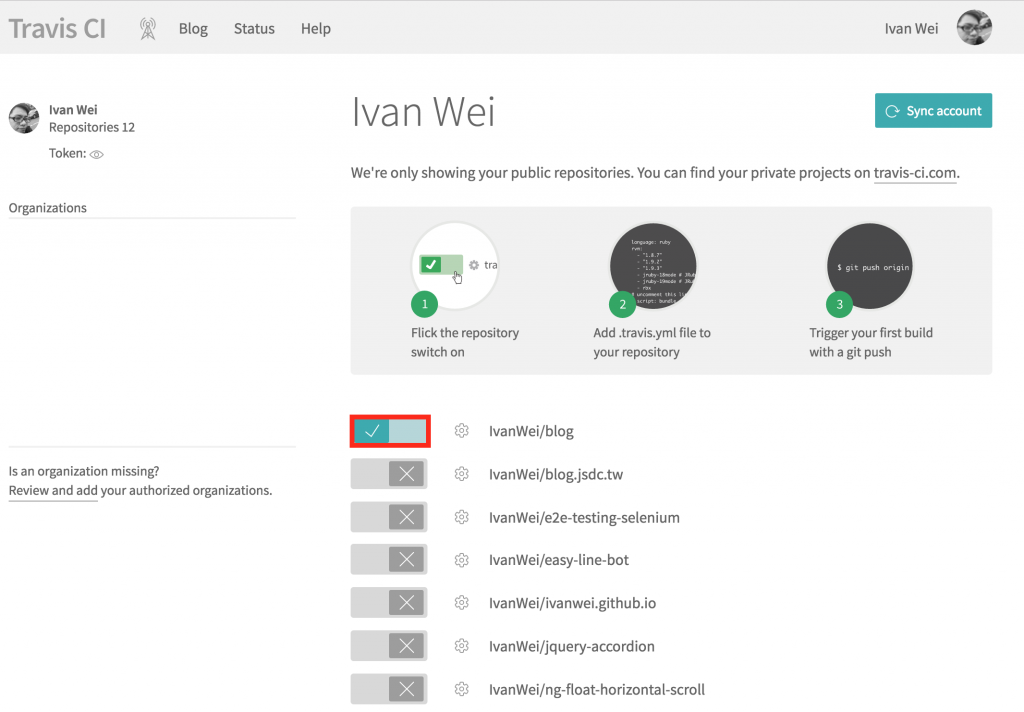
Task: Click the 'Flick the repository switch on' text
Action: (x=465, y=342)
